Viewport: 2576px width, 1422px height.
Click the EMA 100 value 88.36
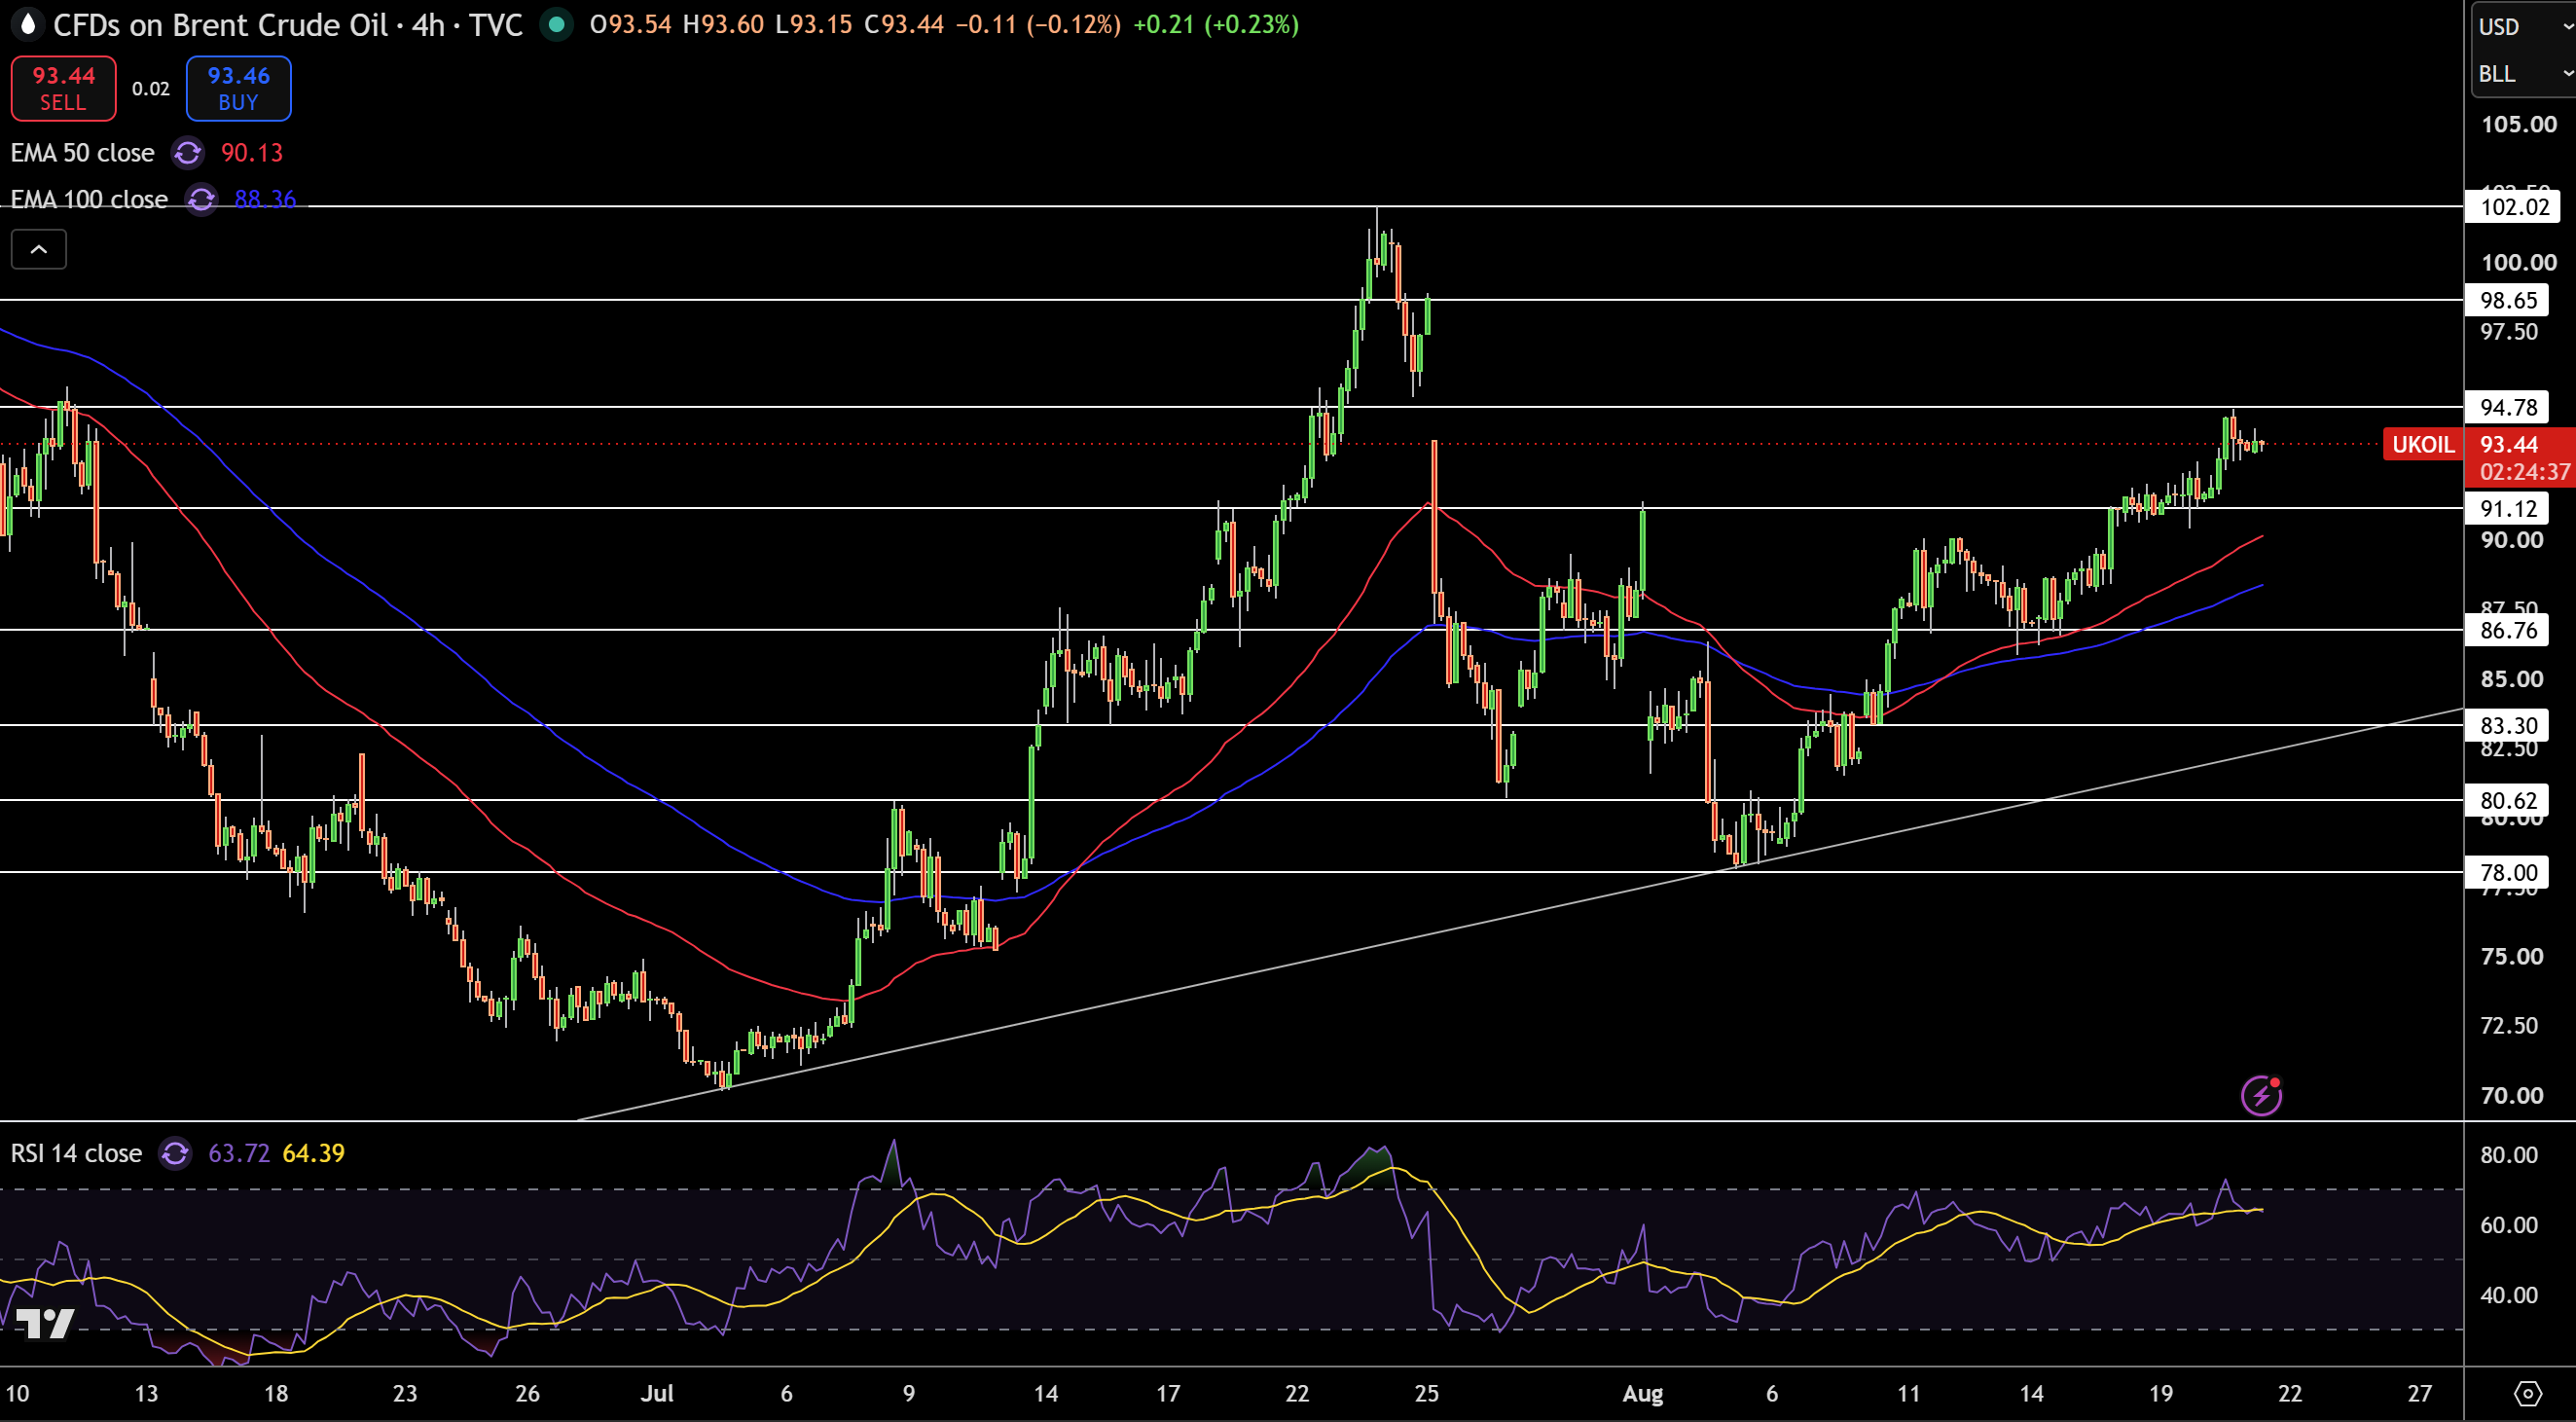tap(265, 199)
